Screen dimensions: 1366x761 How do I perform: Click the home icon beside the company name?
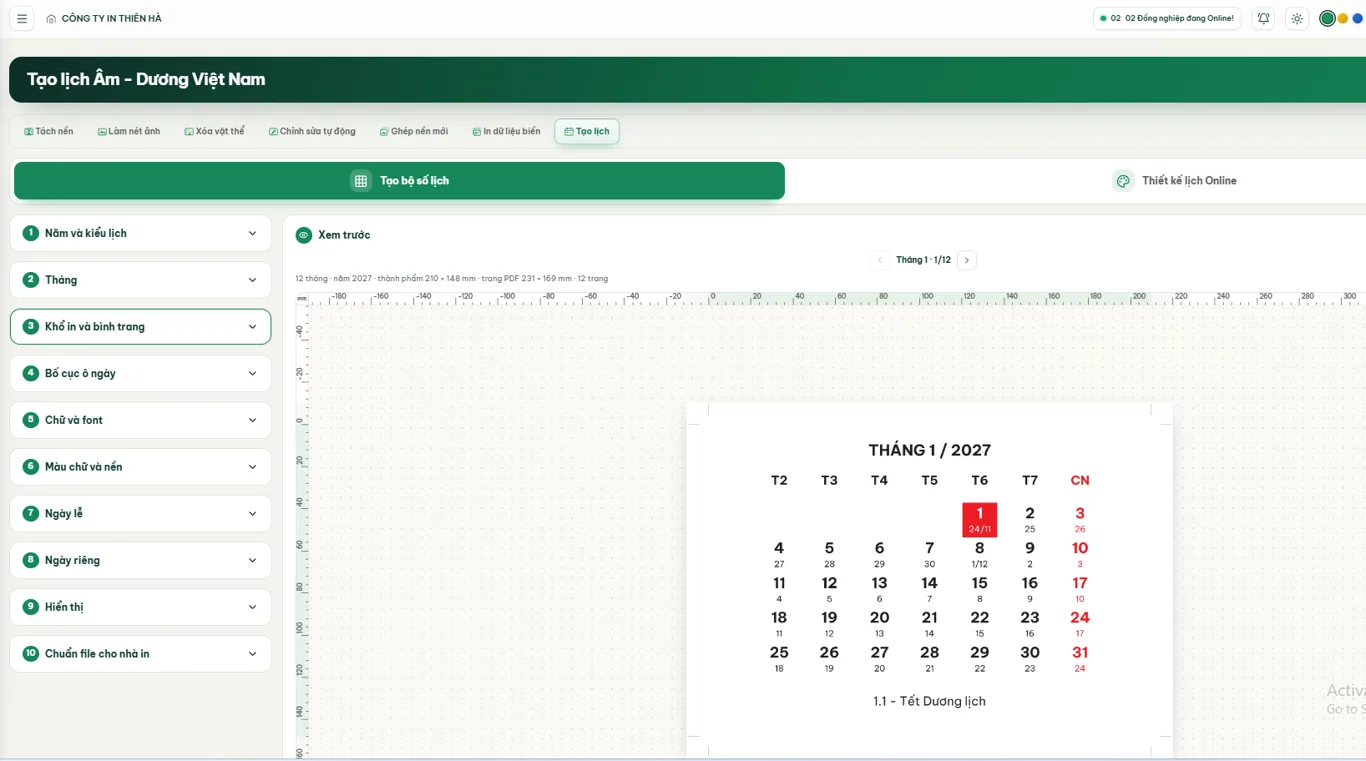(x=51, y=19)
